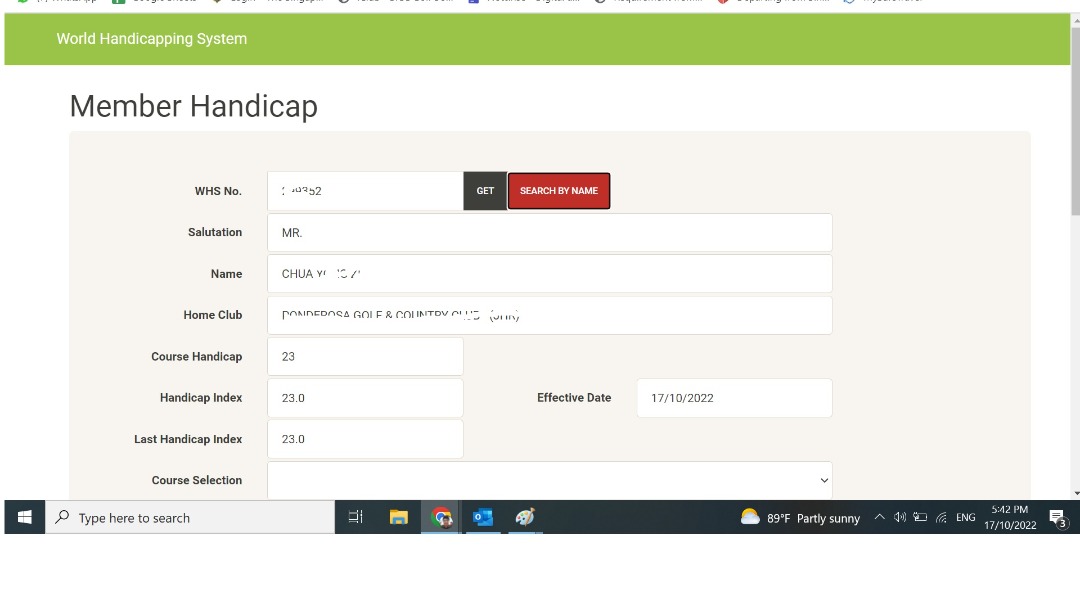Open the notification center icon

[1057, 518]
